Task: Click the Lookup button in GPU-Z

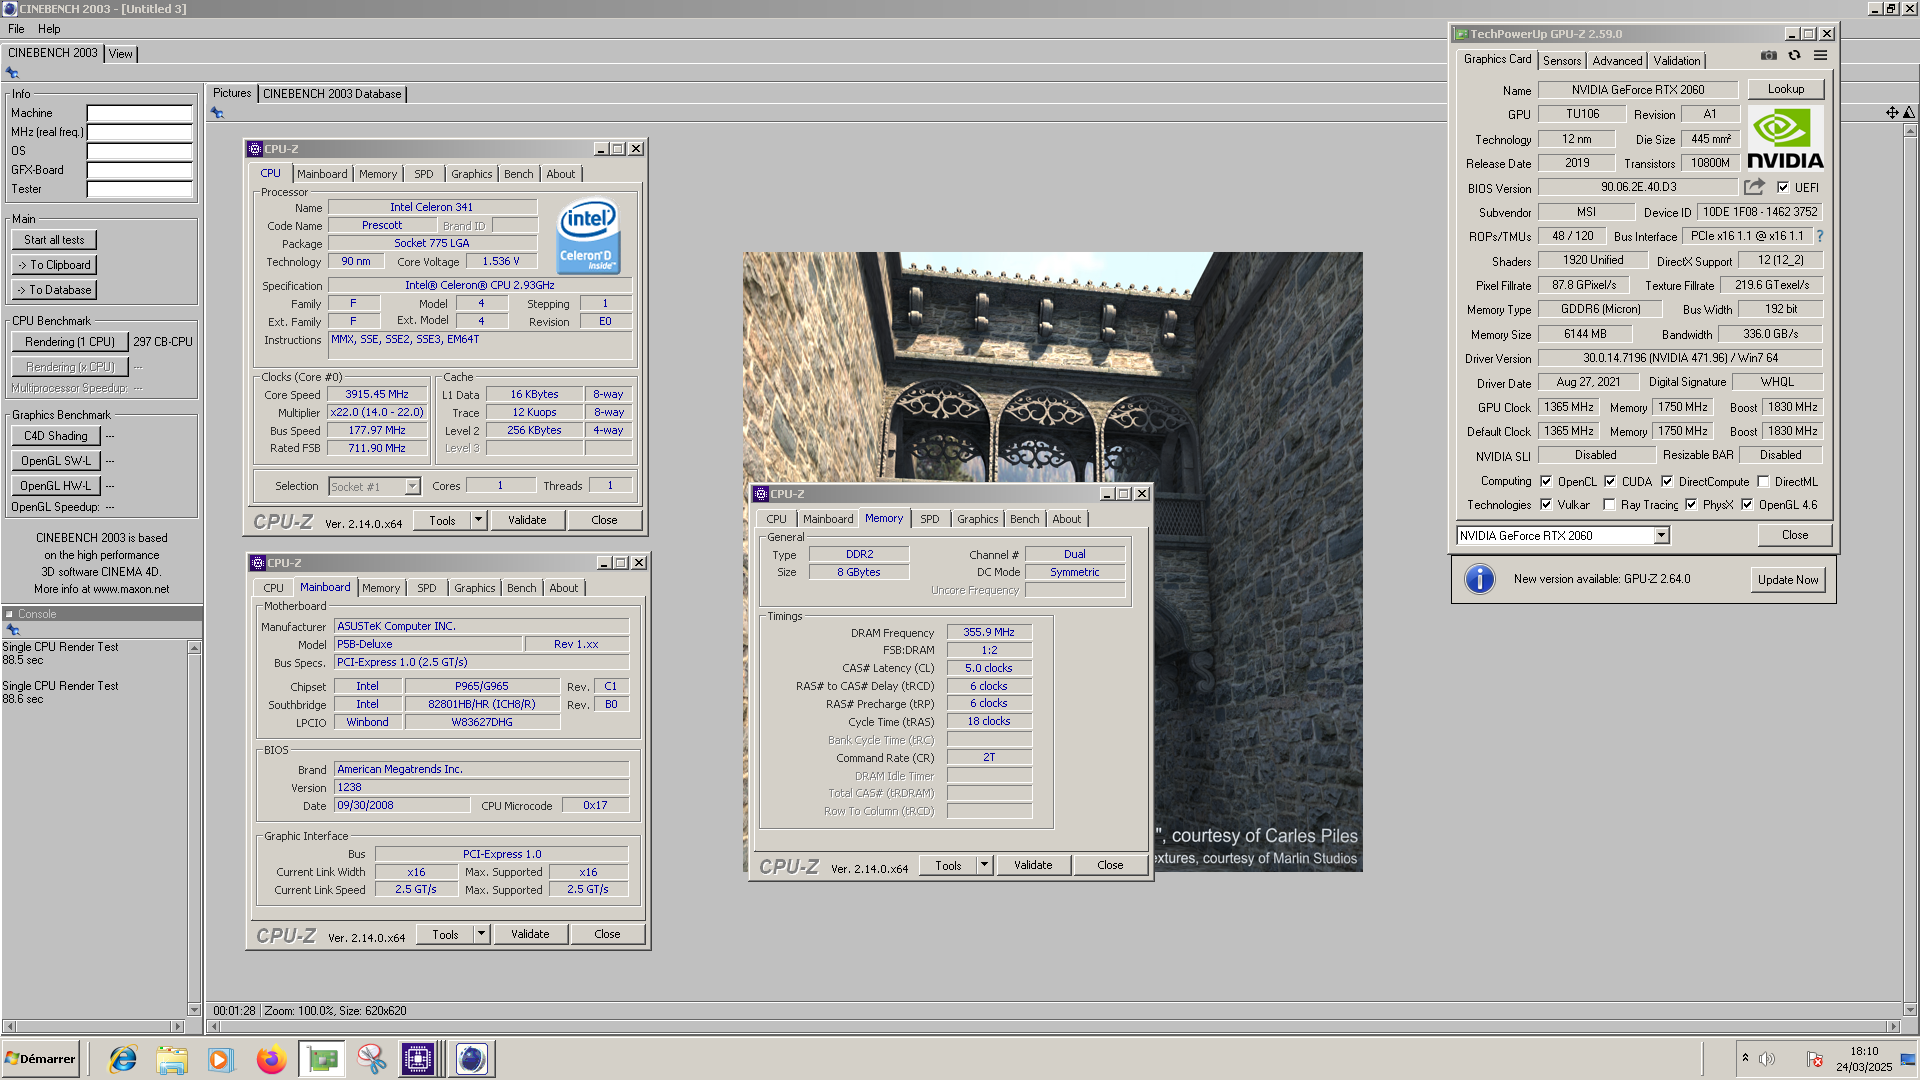Action: coord(1785,89)
